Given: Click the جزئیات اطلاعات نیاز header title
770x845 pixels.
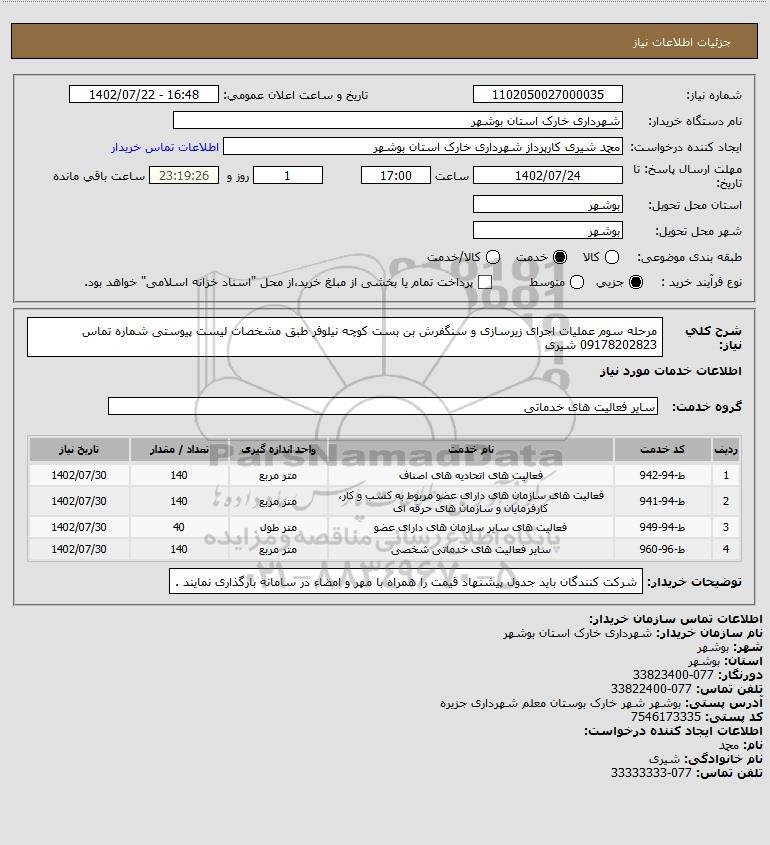Looking at the screenshot, I should point(682,42).
